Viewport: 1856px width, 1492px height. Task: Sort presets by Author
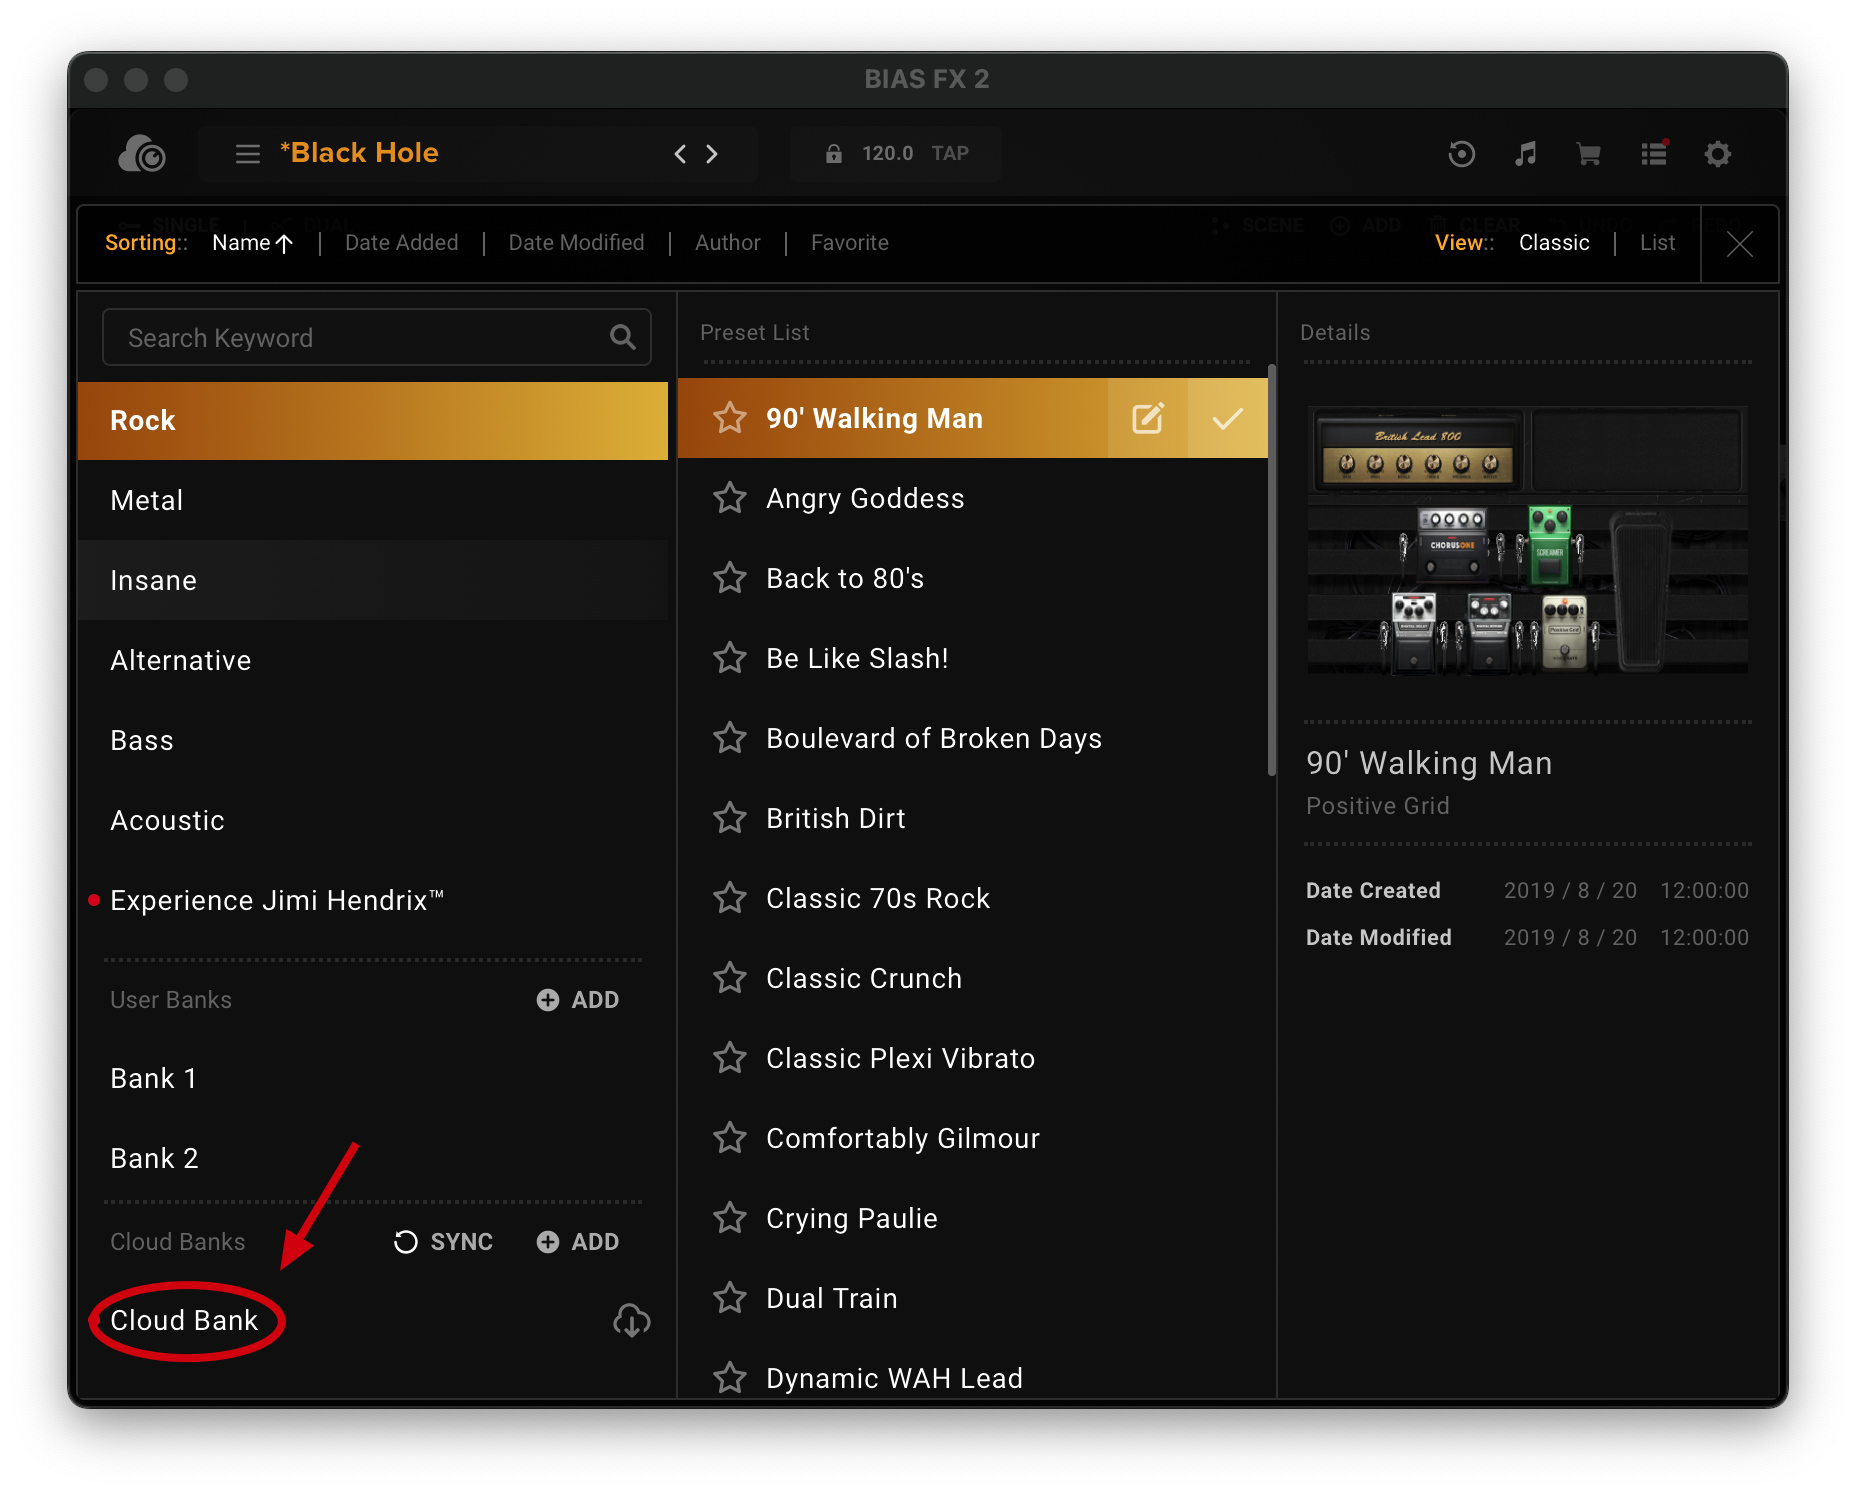click(728, 243)
